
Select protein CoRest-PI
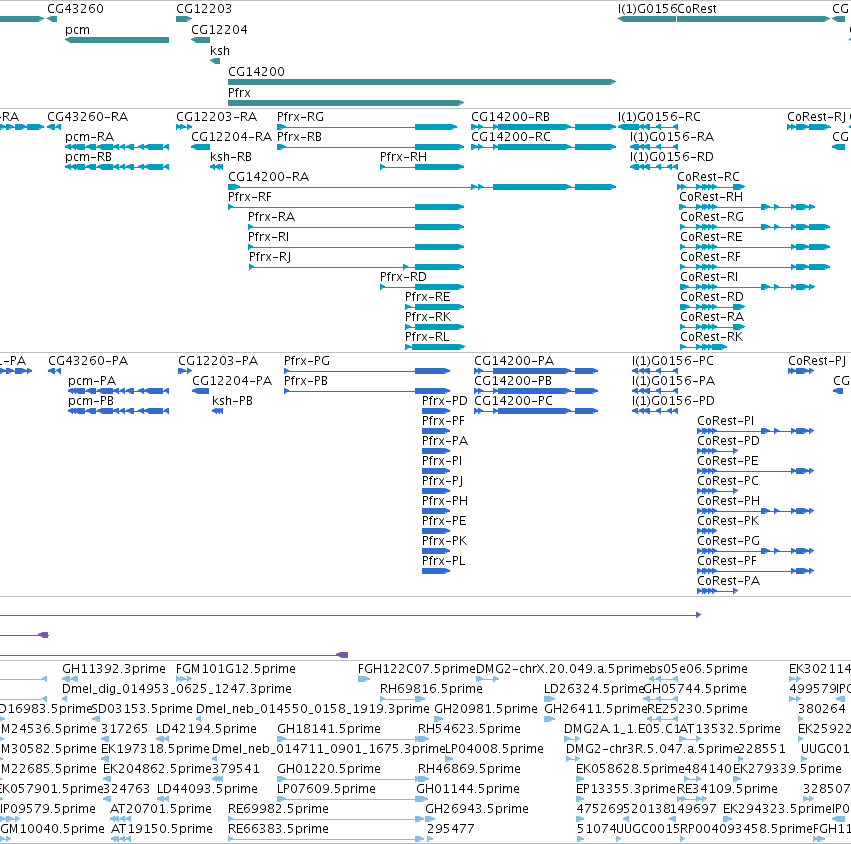coord(755,431)
